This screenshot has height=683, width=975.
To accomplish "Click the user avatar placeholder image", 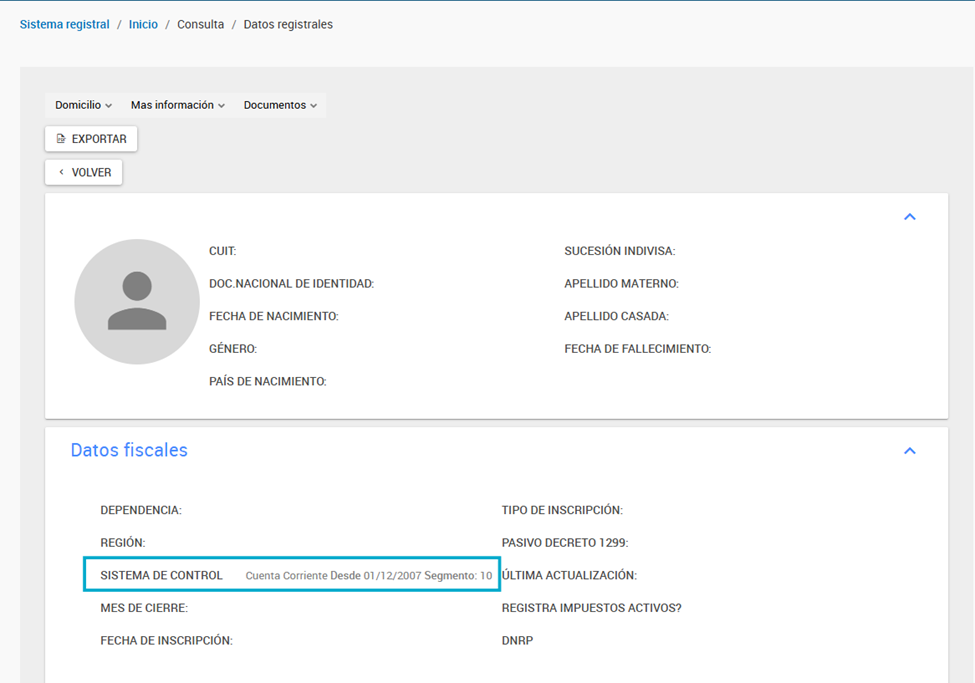I will 137,301.
